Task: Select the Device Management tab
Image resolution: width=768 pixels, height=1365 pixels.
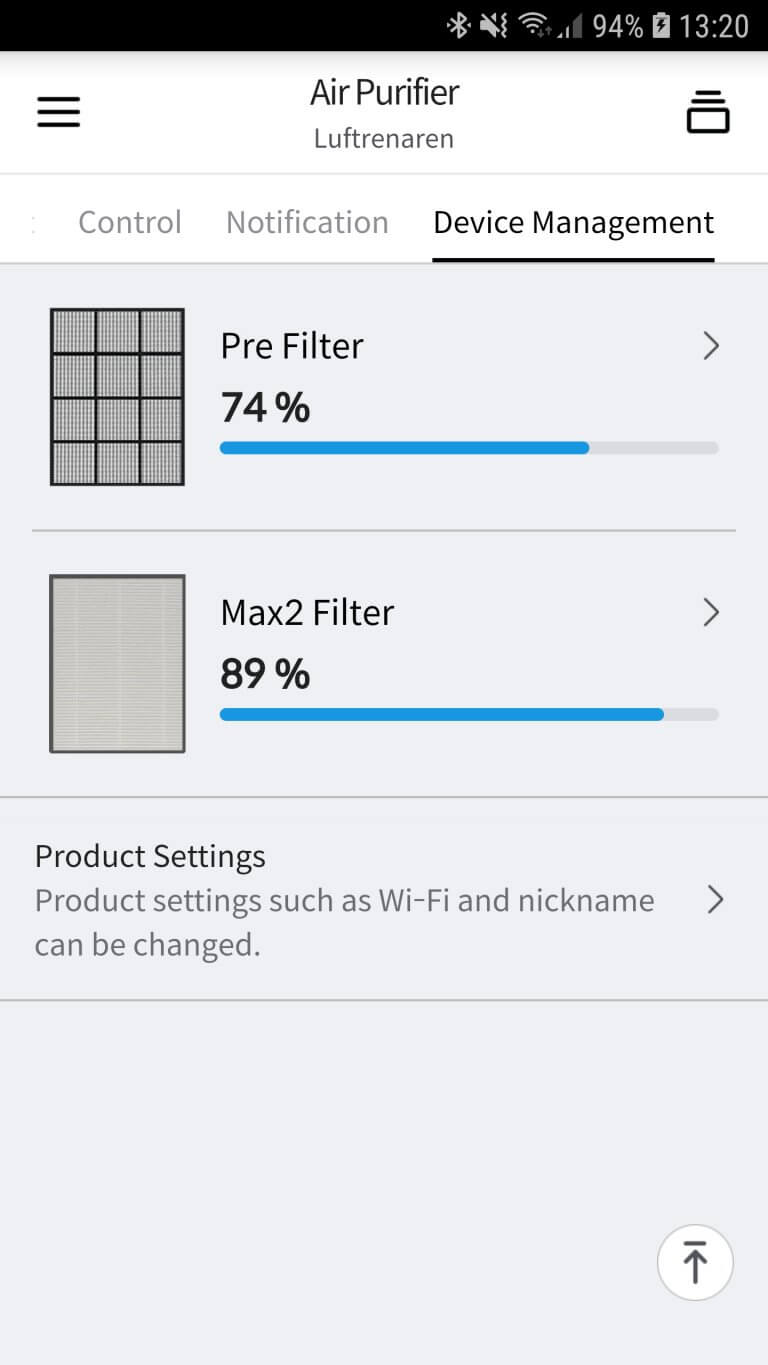Action: (574, 222)
